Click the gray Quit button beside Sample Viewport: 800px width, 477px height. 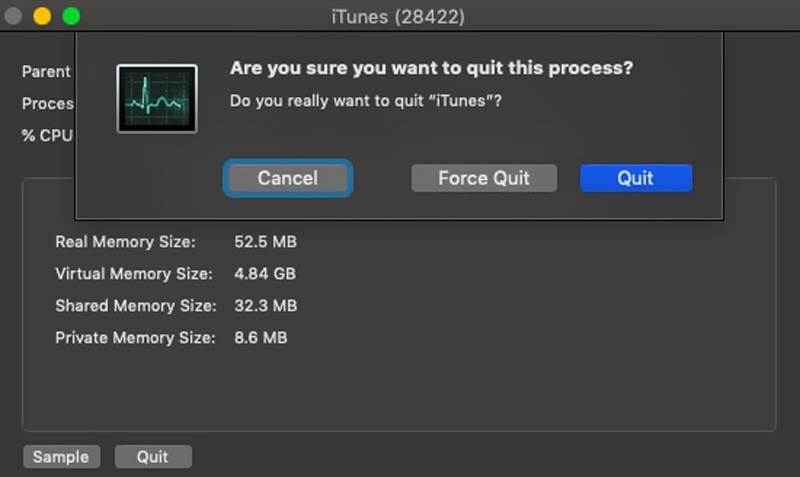[153, 457]
